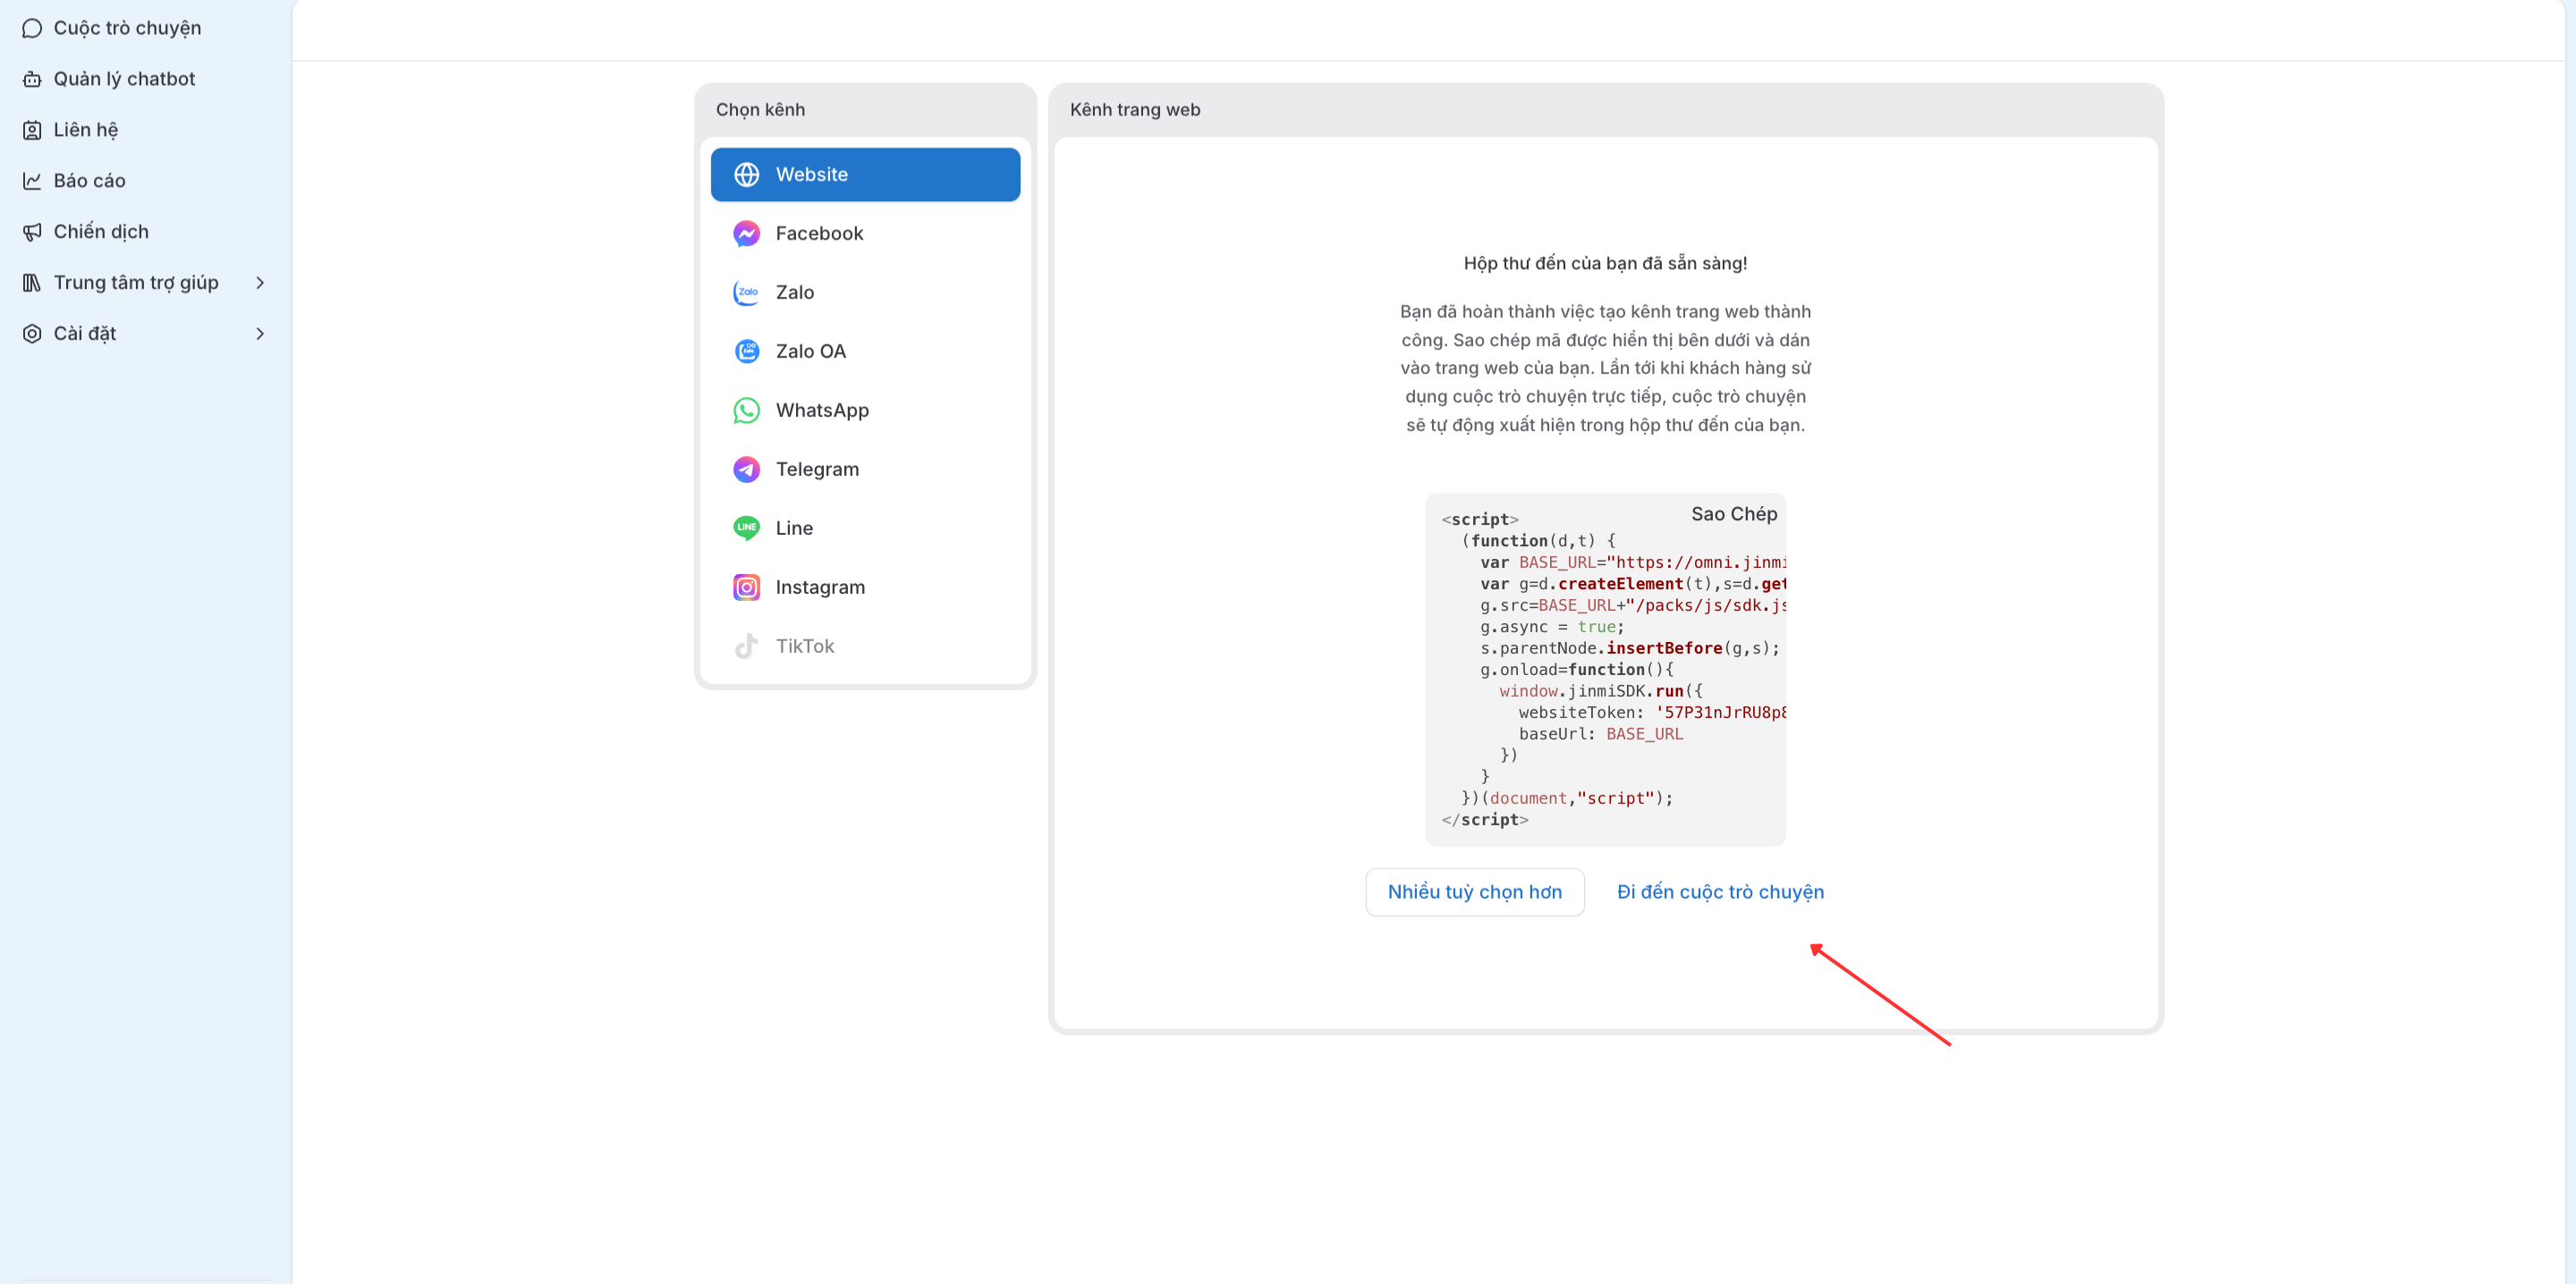The width and height of the screenshot is (2576, 1284).
Task: Expand Trung tâm trợ giúp chevron
Action: (x=260, y=283)
